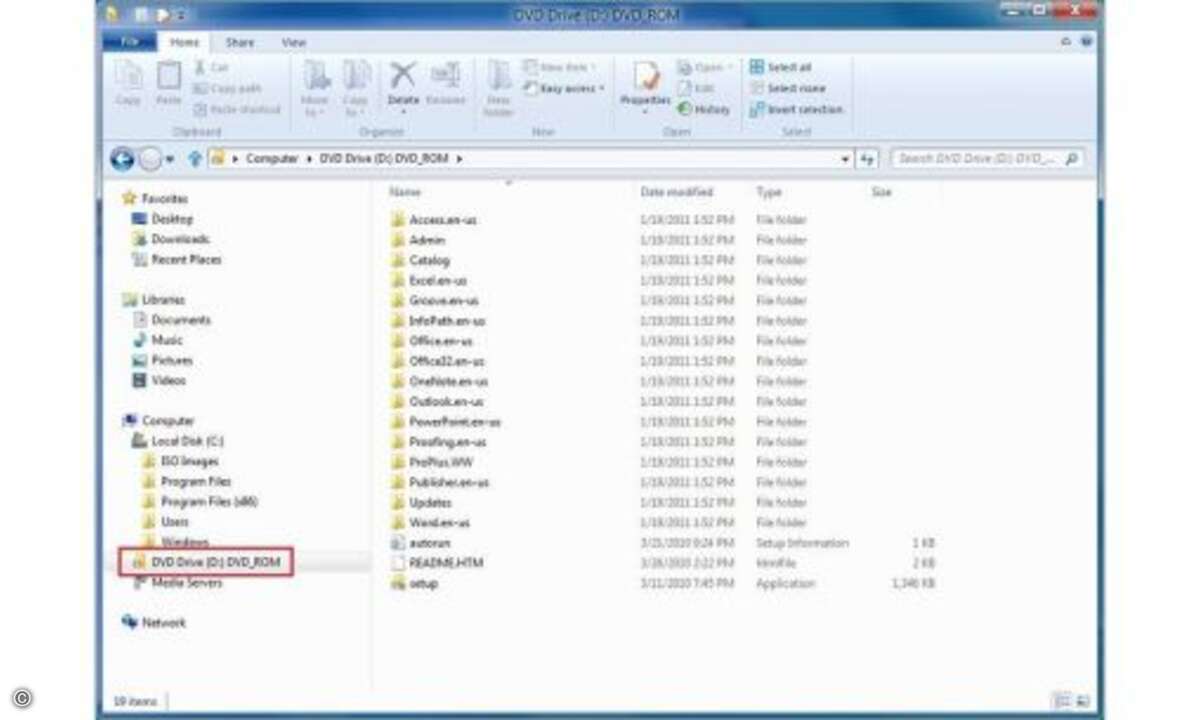Select Local Disk (C:) in the tree
This screenshot has height=720, width=1200.
tap(178, 441)
